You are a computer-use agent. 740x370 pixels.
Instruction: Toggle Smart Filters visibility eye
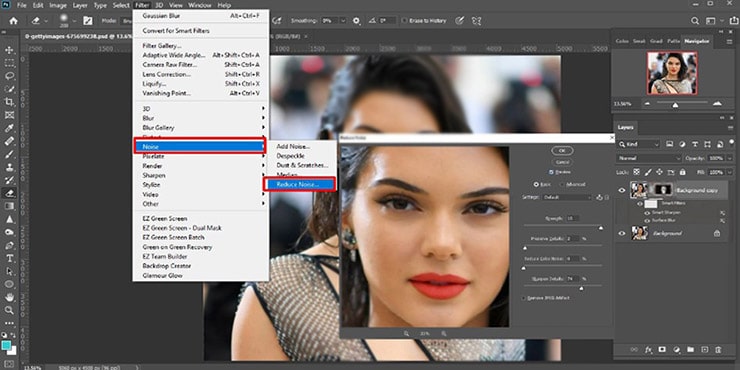(x=640, y=204)
